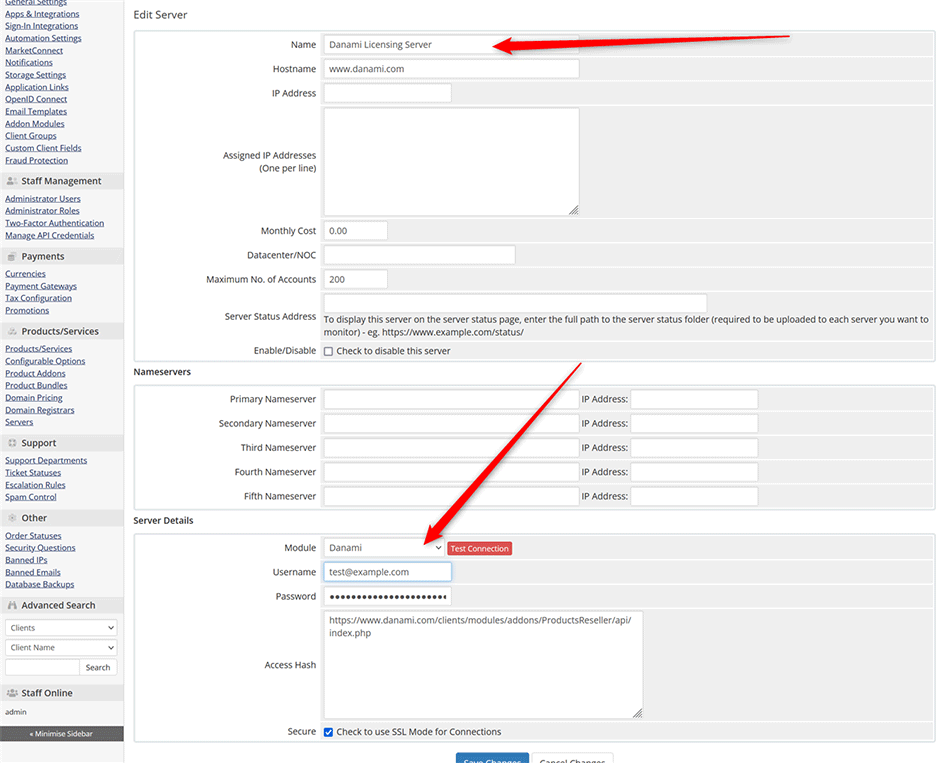Open the Servers link in sidebar
This screenshot has height=763, width=940.
tap(19, 422)
